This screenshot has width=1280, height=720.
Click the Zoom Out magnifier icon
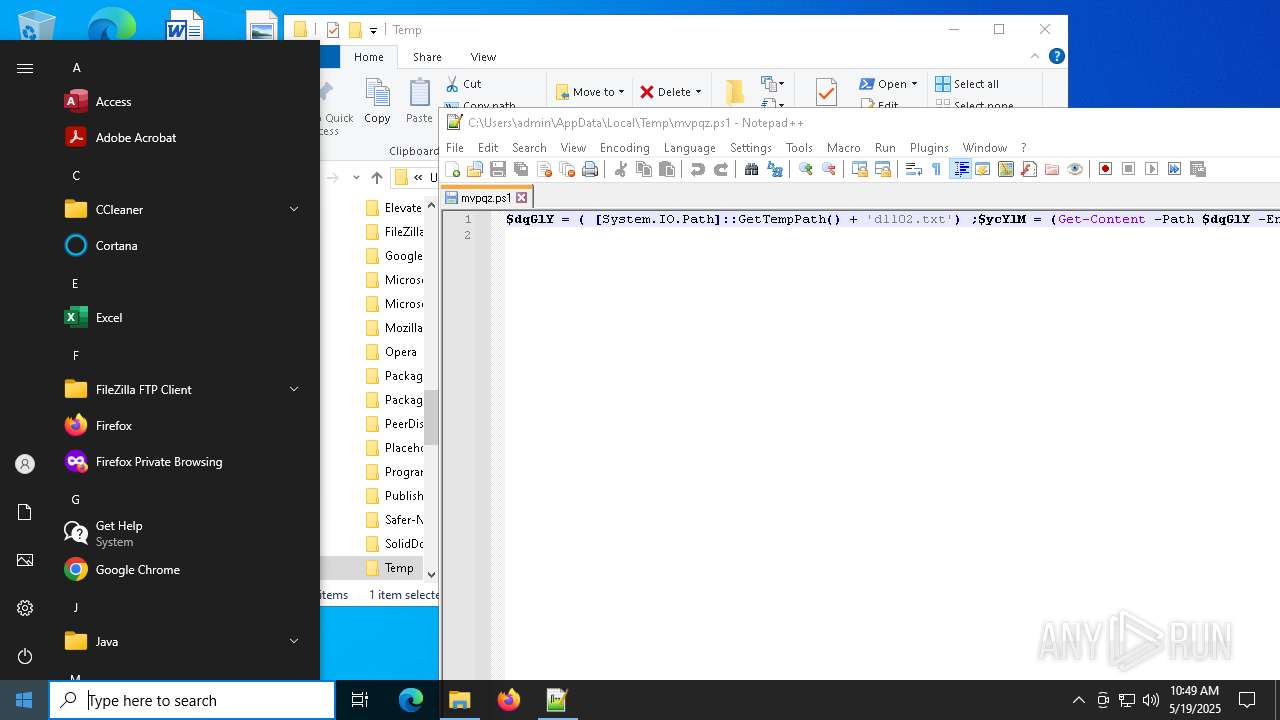pos(828,169)
